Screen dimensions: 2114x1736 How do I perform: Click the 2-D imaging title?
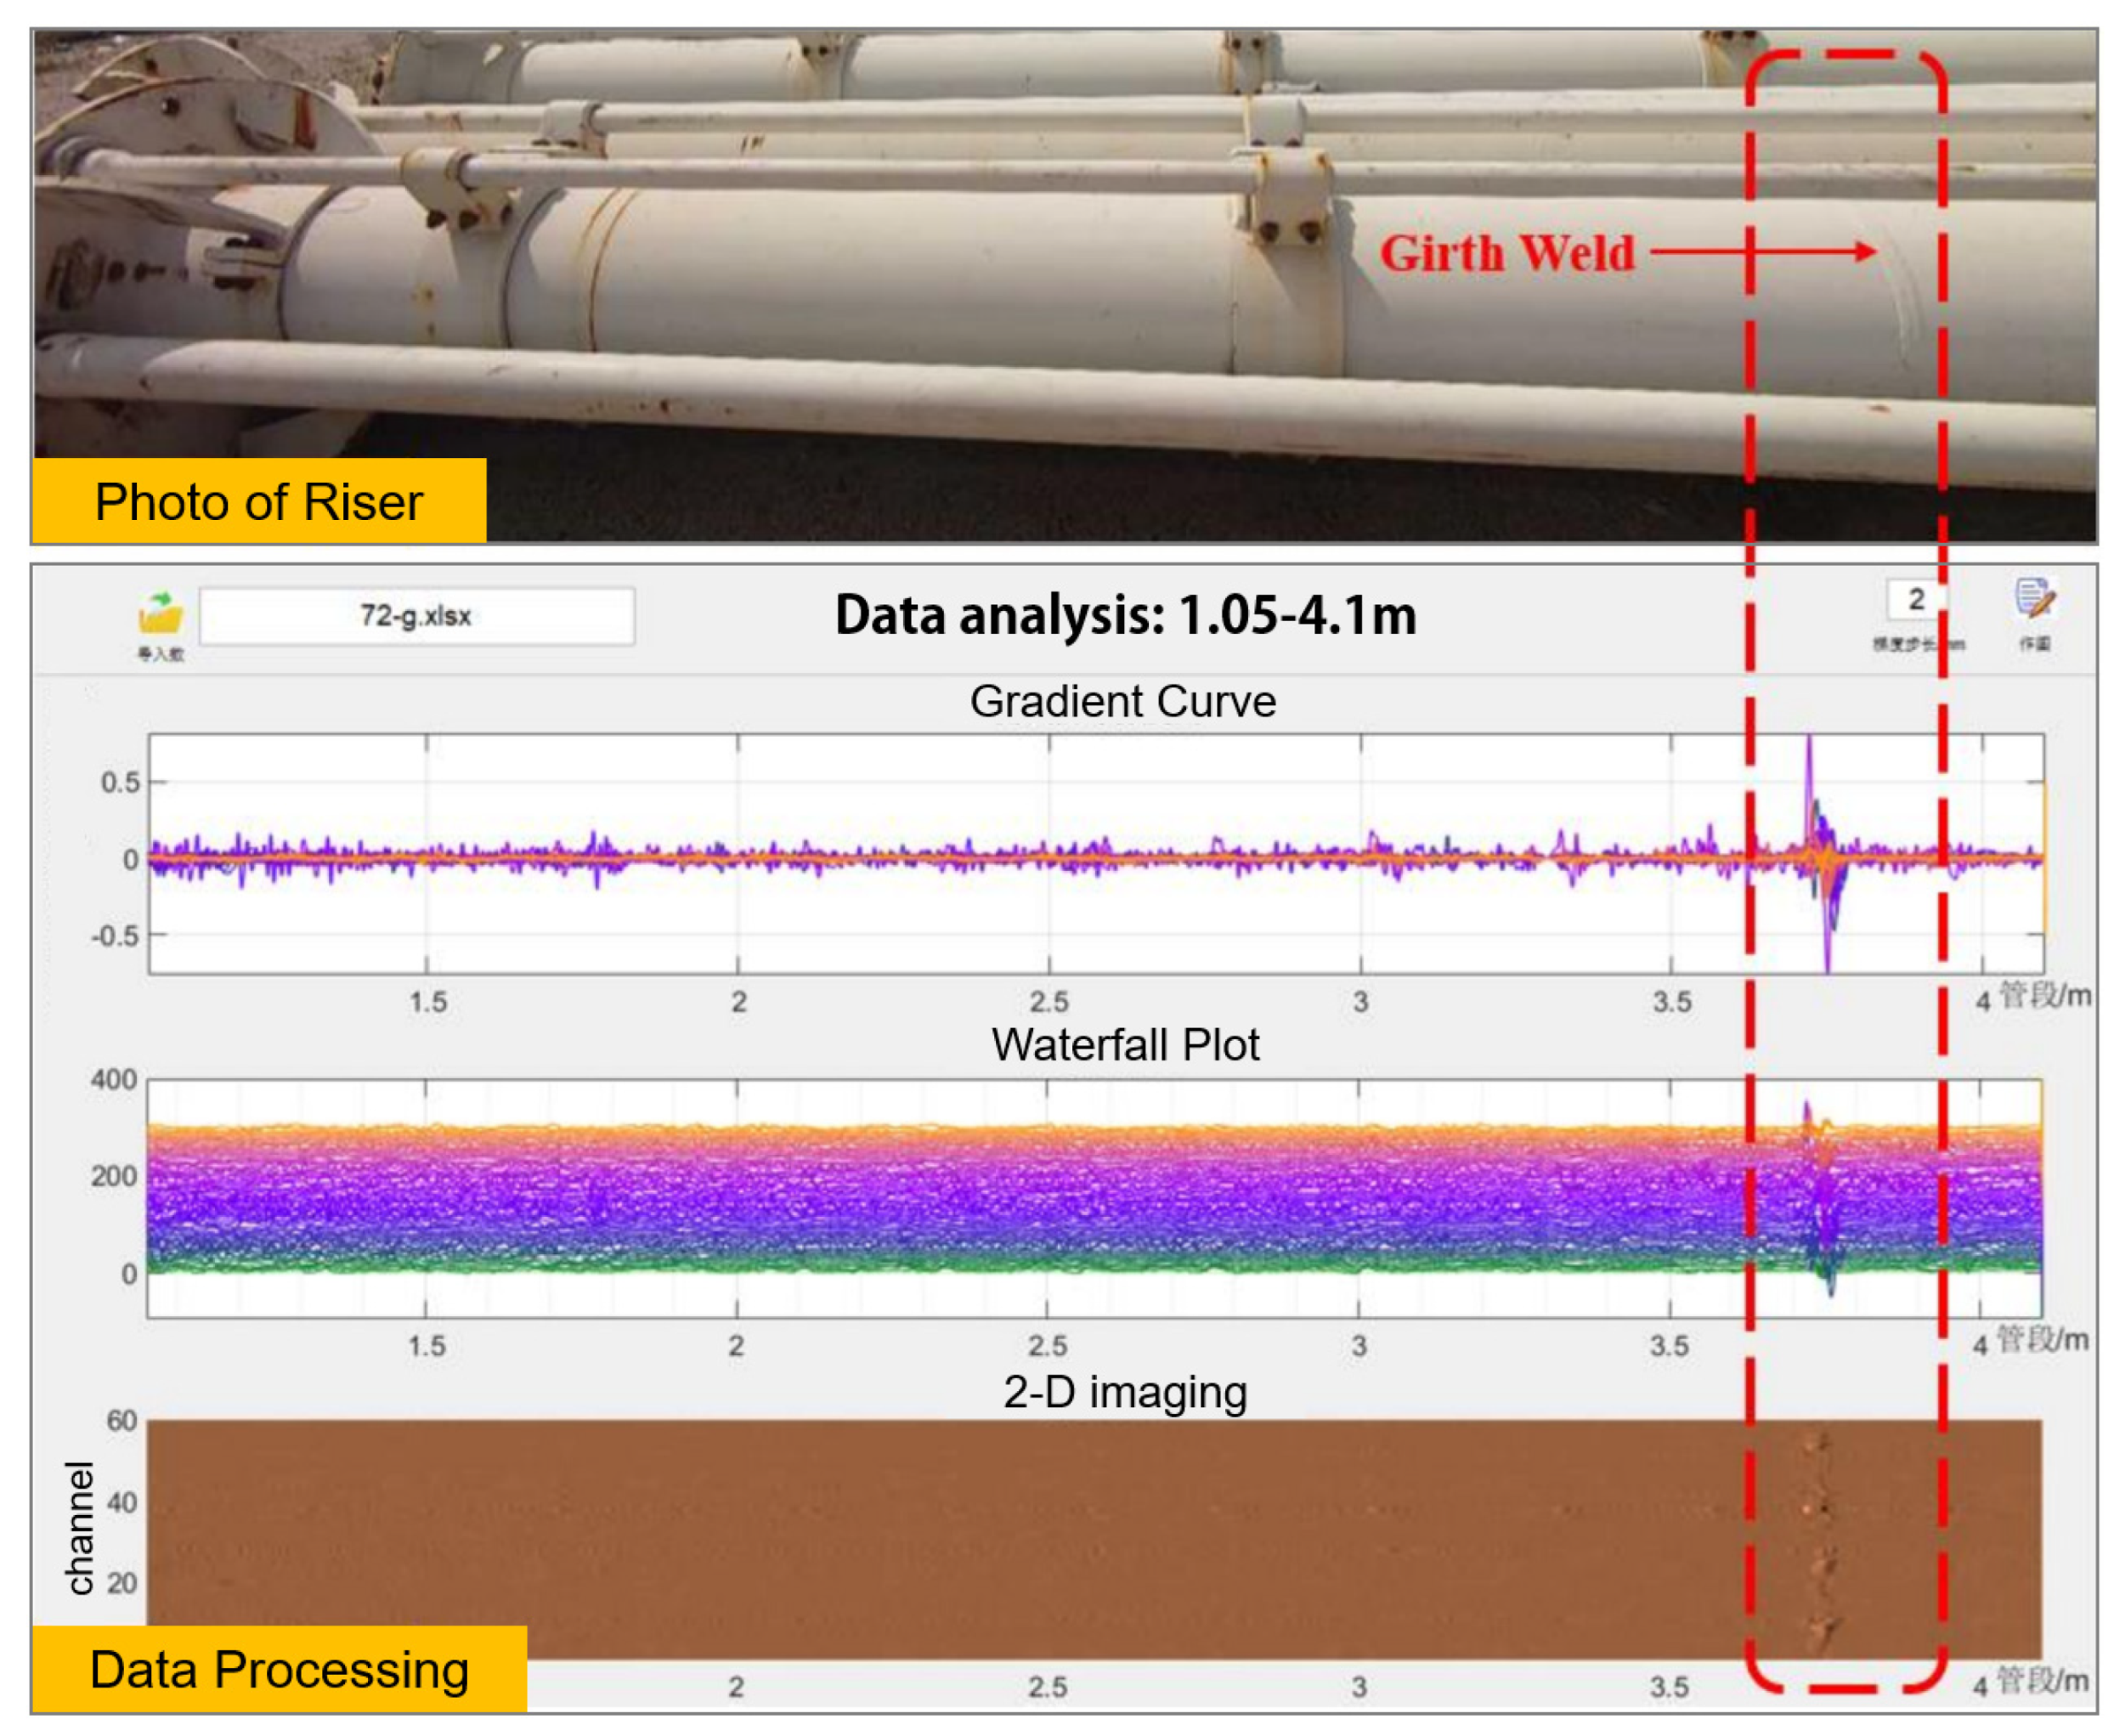[1124, 1393]
